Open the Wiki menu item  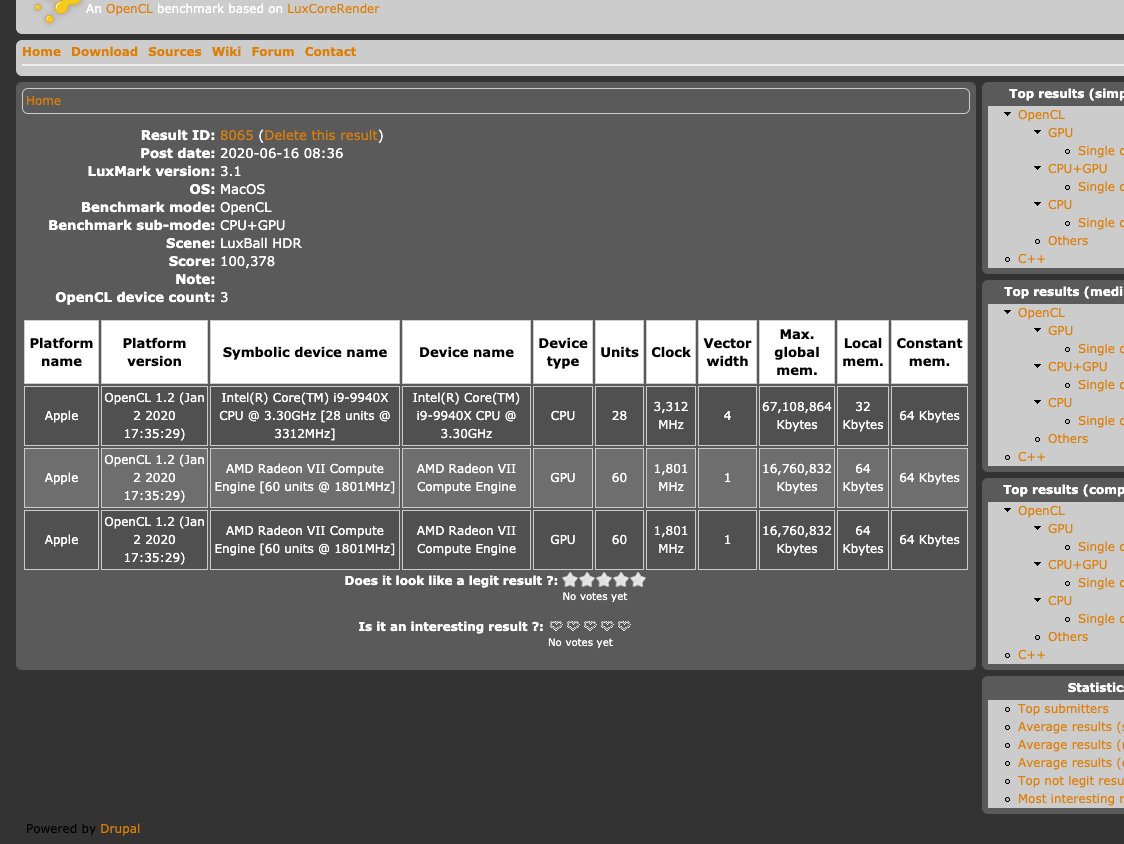tap(226, 52)
